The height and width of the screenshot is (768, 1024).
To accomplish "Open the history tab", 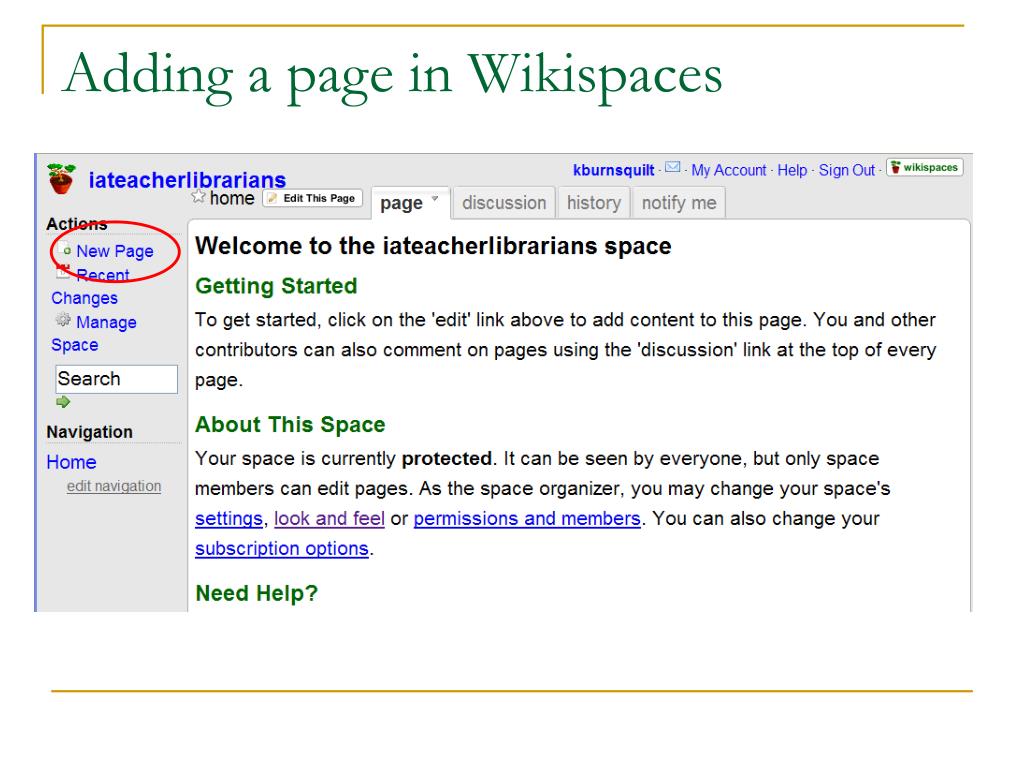I will (x=594, y=202).
